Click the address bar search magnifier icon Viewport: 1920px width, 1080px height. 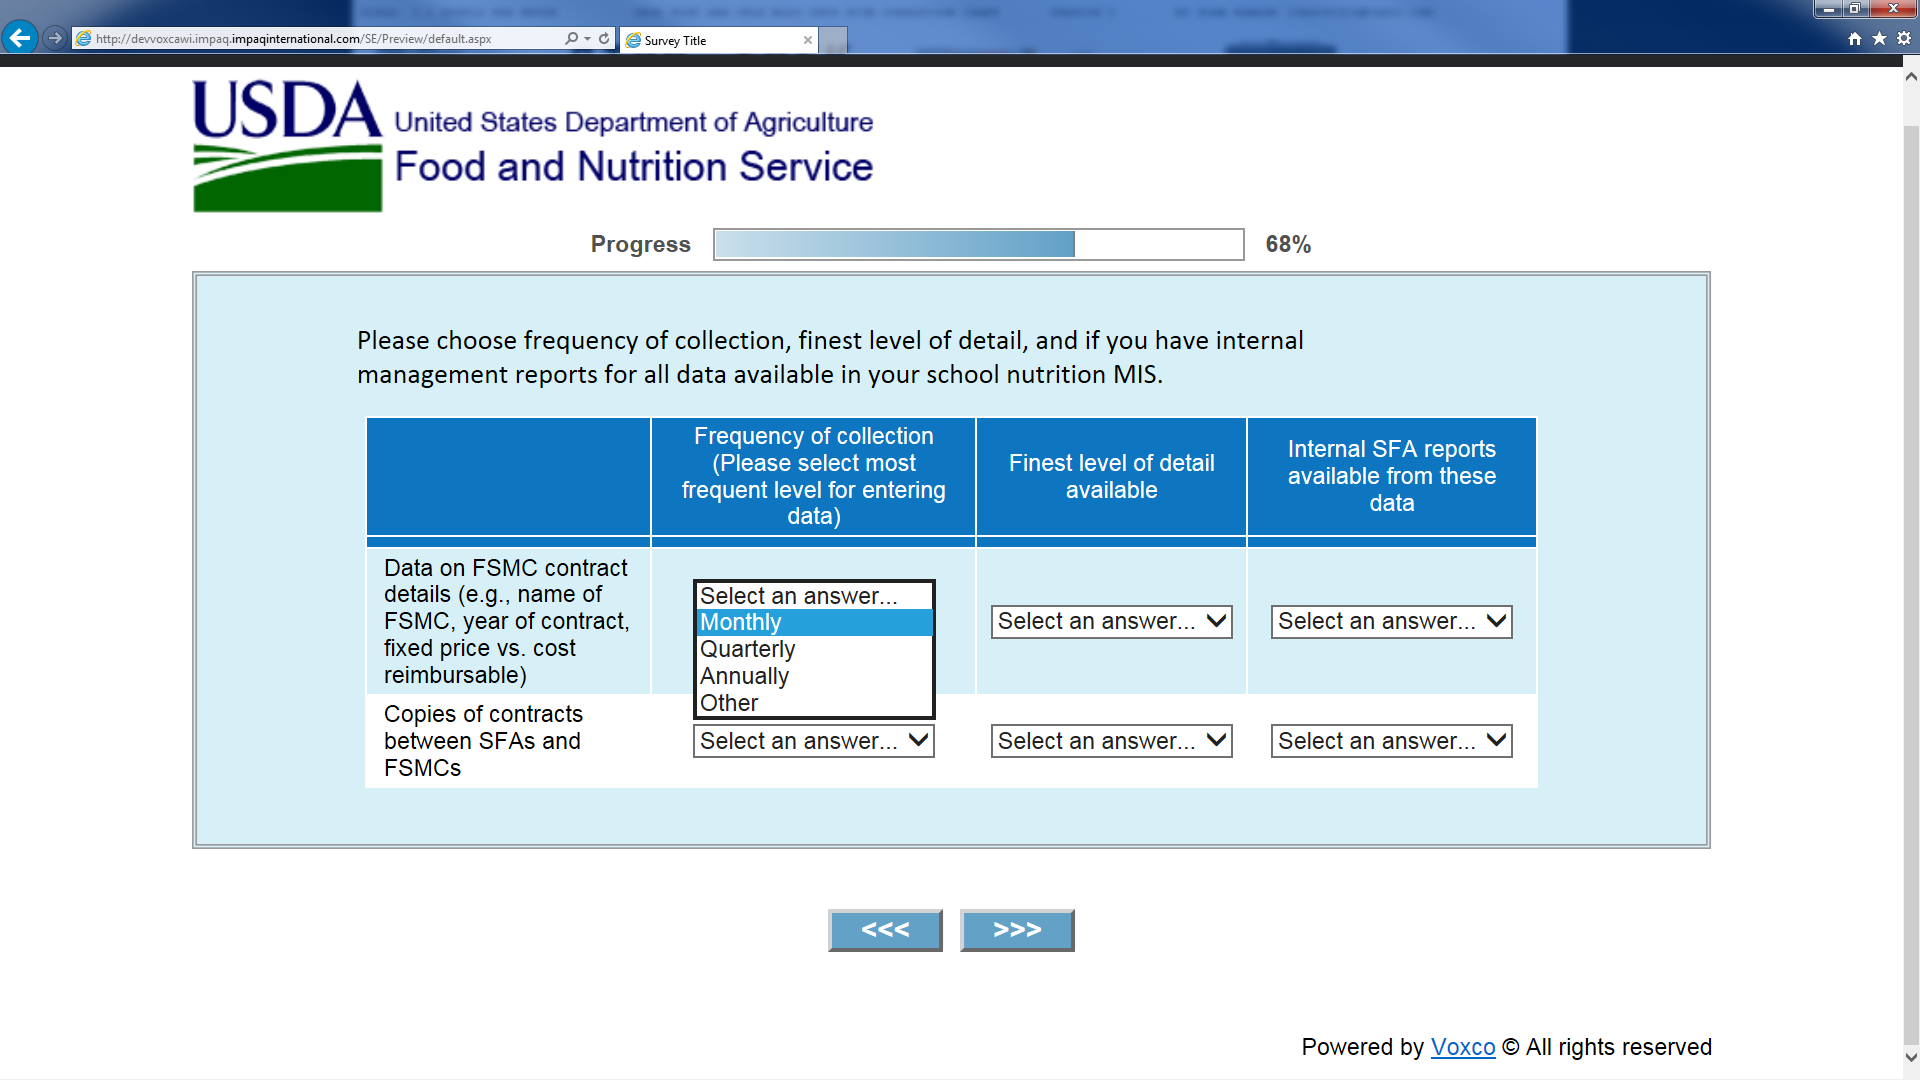[571, 38]
